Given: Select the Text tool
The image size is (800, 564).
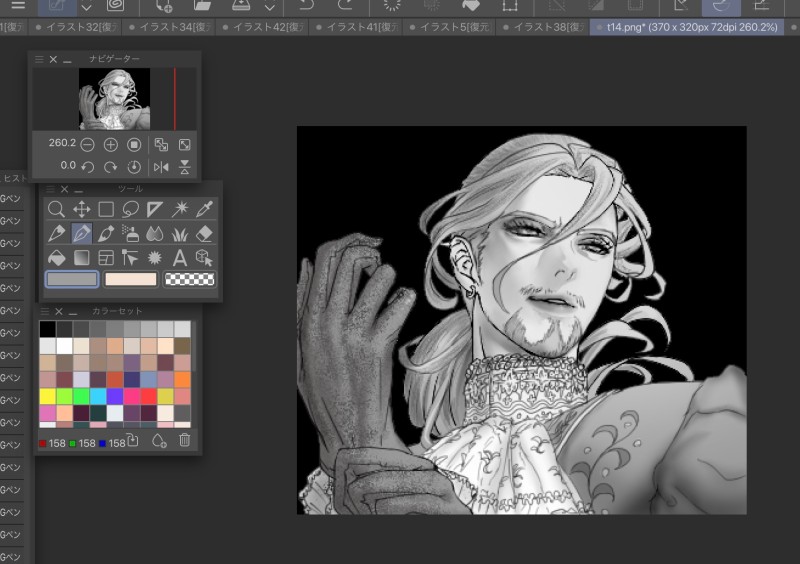Looking at the screenshot, I should tap(180, 258).
